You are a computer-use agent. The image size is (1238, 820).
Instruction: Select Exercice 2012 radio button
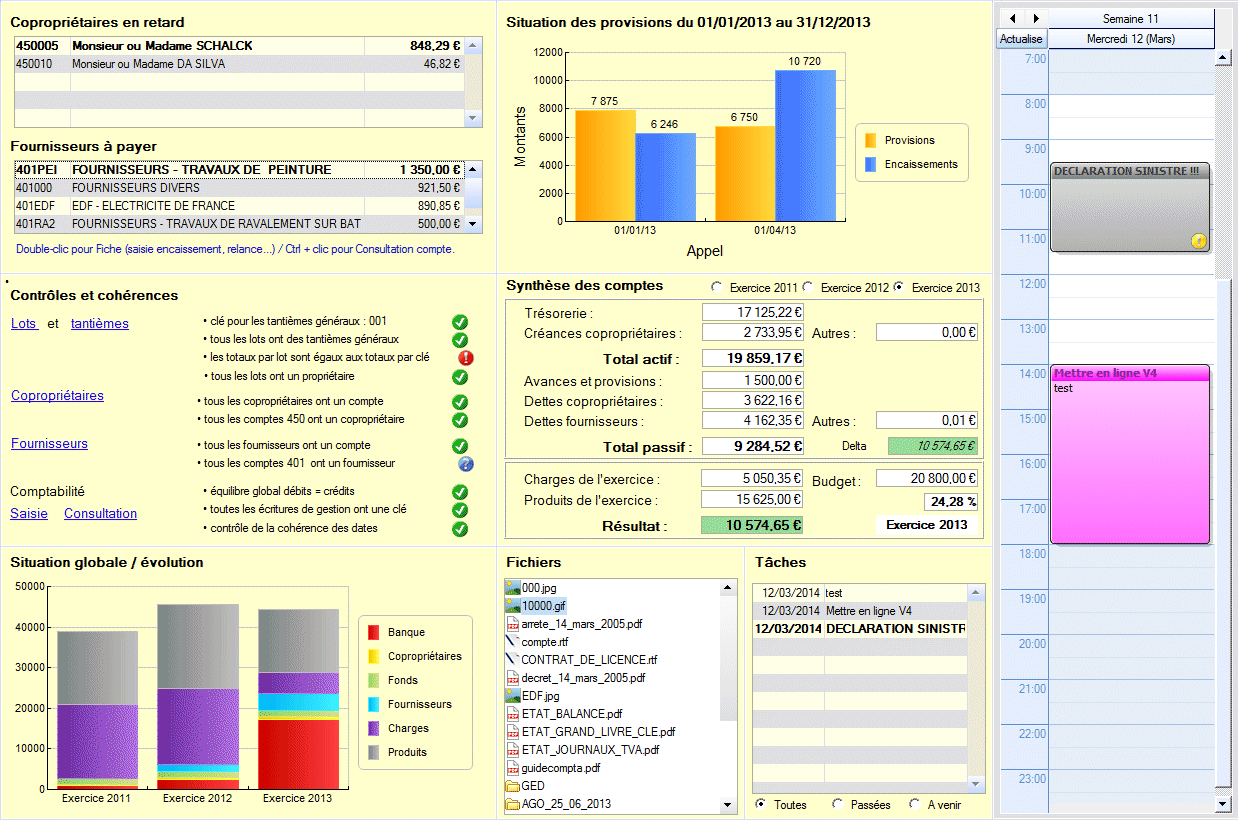coord(808,288)
